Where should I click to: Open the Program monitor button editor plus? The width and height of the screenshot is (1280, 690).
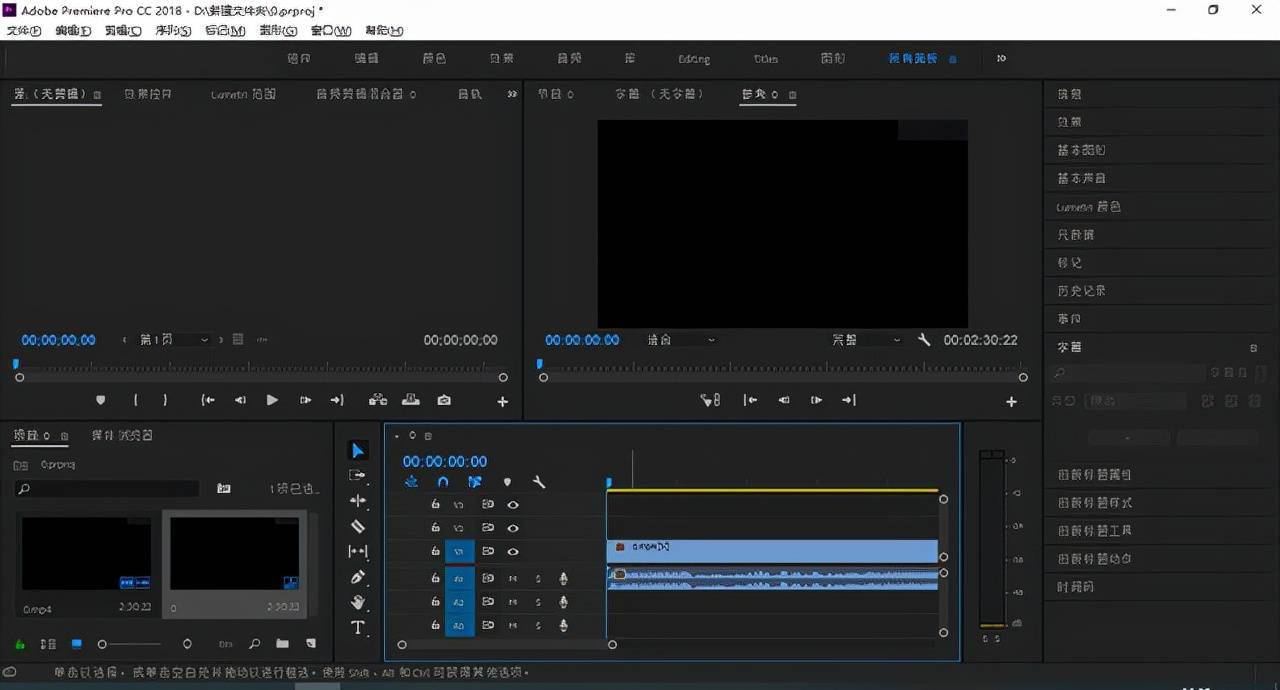coord(1011,401)
